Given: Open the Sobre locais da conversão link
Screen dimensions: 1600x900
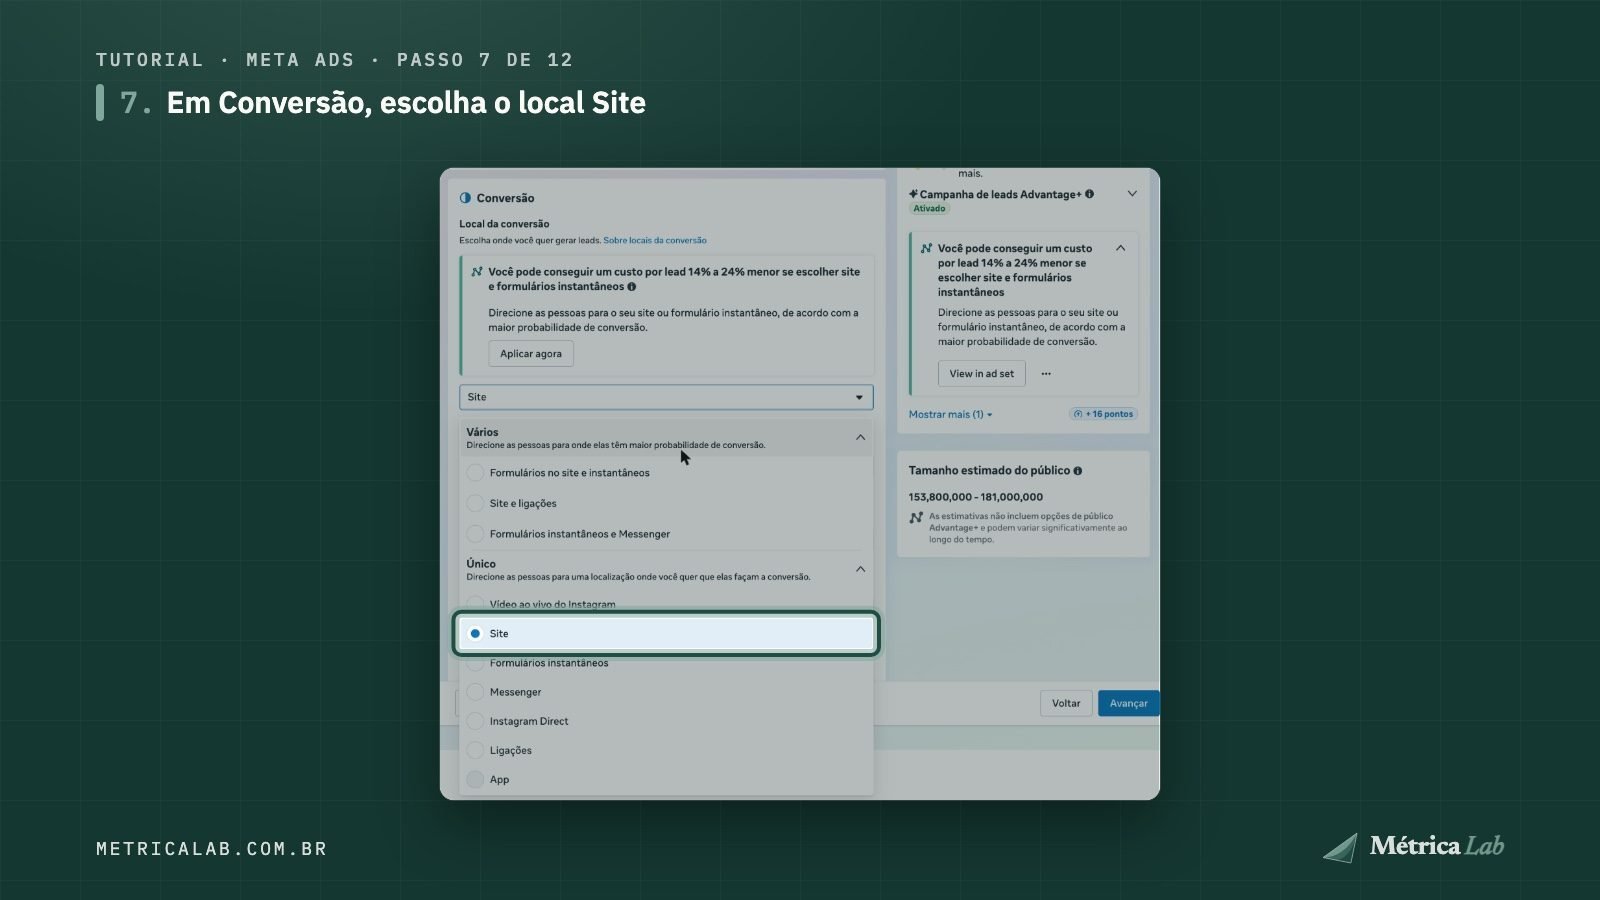Looking at the screenshot, I should pos(655,240).
